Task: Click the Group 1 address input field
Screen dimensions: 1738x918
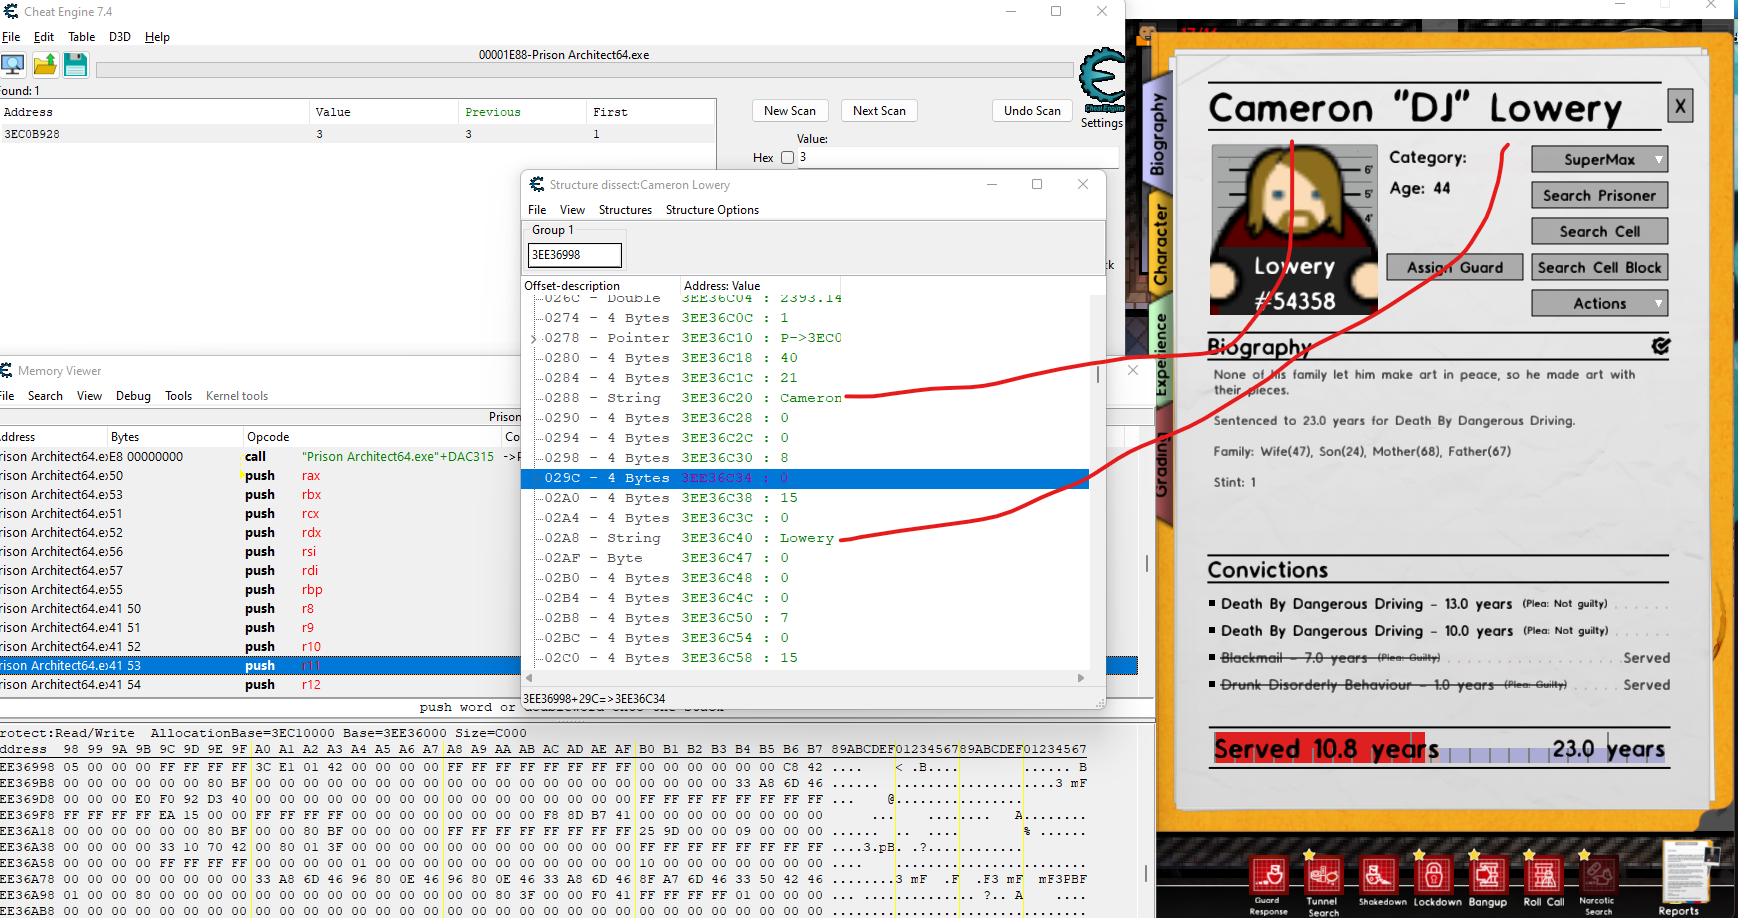Action: pos(574,255)
